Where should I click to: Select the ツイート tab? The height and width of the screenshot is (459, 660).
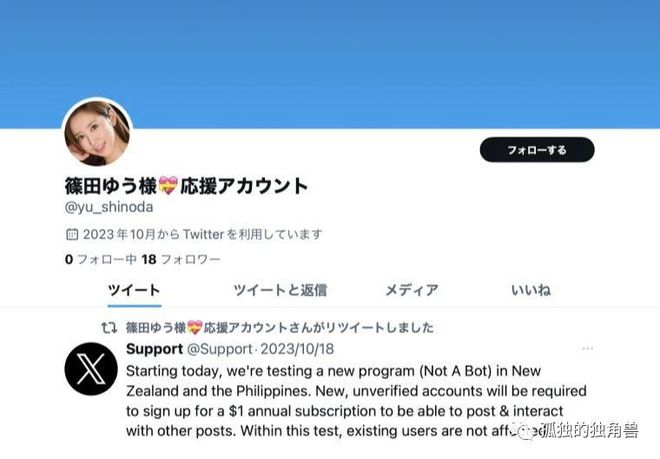tap(134, 290)
